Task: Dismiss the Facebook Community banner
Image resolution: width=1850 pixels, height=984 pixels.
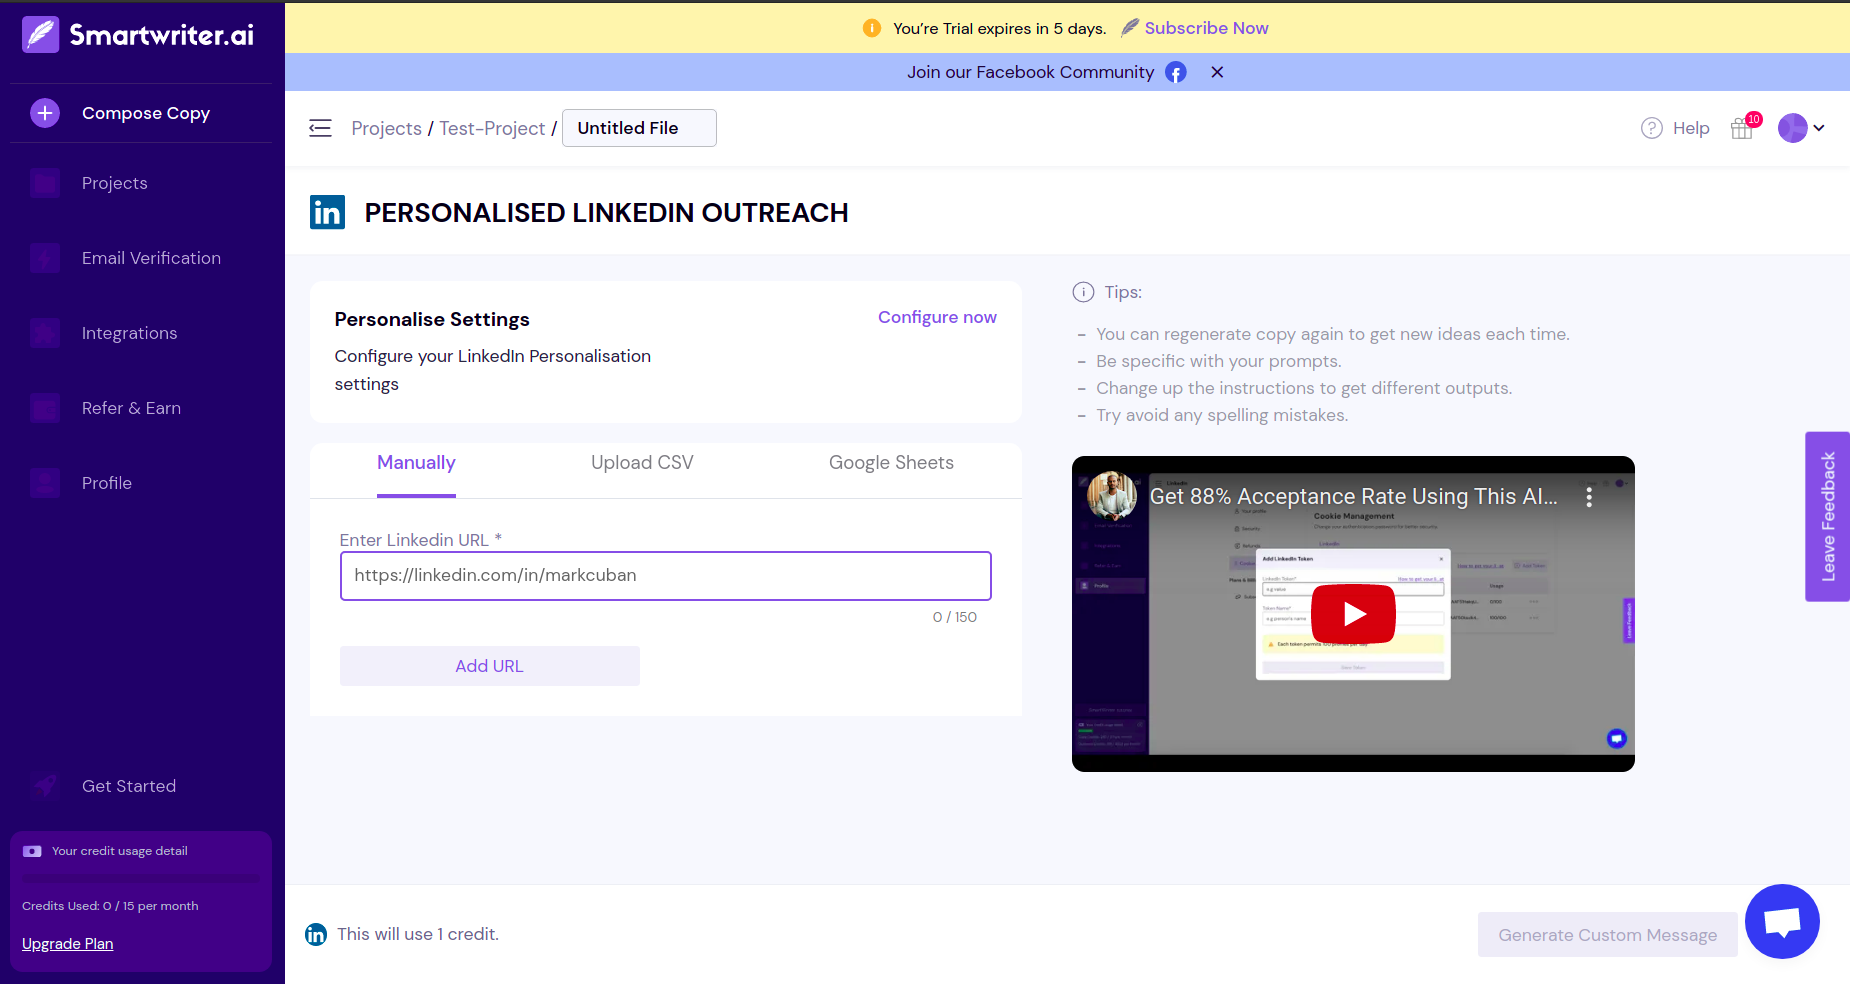Action: click(x=1217, y=72)
